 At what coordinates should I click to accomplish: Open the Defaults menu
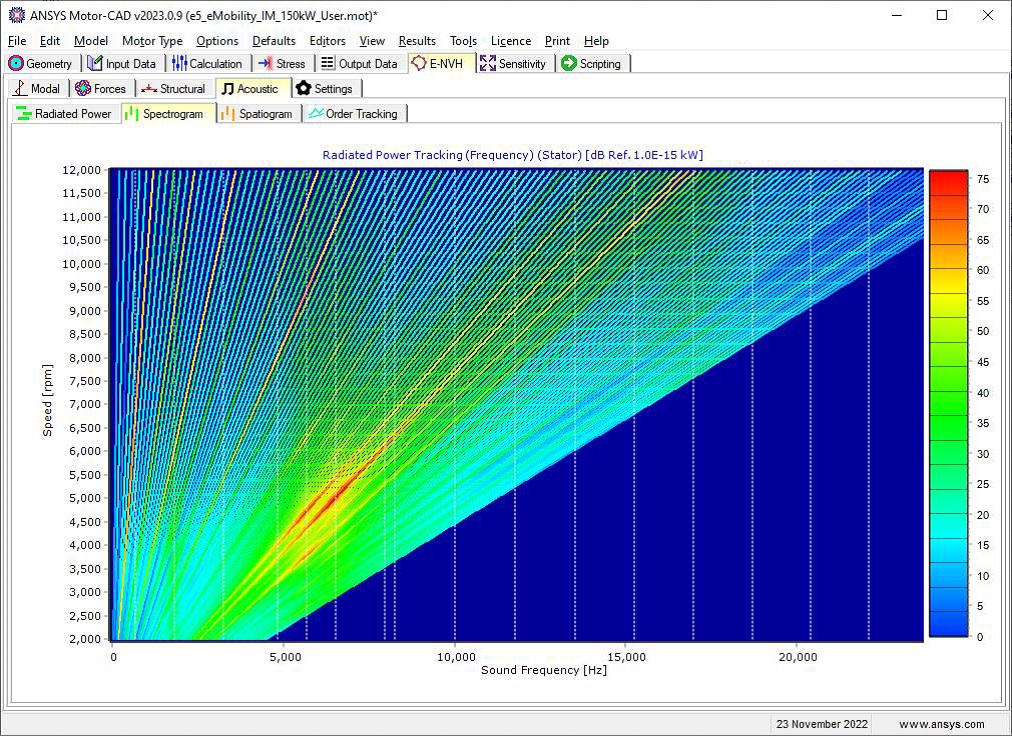[x=274, y=41]
